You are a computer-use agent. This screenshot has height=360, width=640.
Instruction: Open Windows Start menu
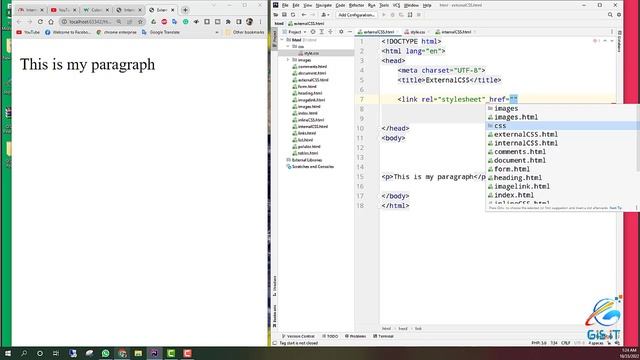point(7,353)
